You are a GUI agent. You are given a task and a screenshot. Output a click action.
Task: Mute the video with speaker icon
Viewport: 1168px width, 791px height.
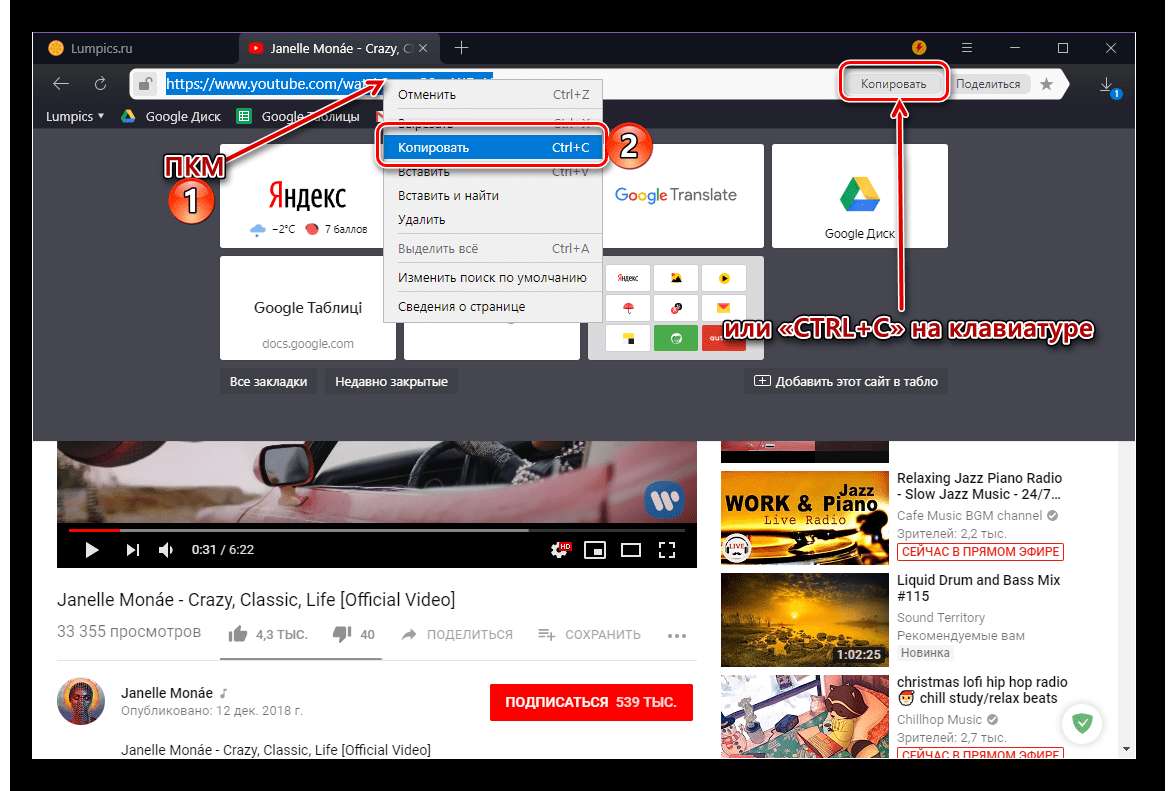coord(166,550)
